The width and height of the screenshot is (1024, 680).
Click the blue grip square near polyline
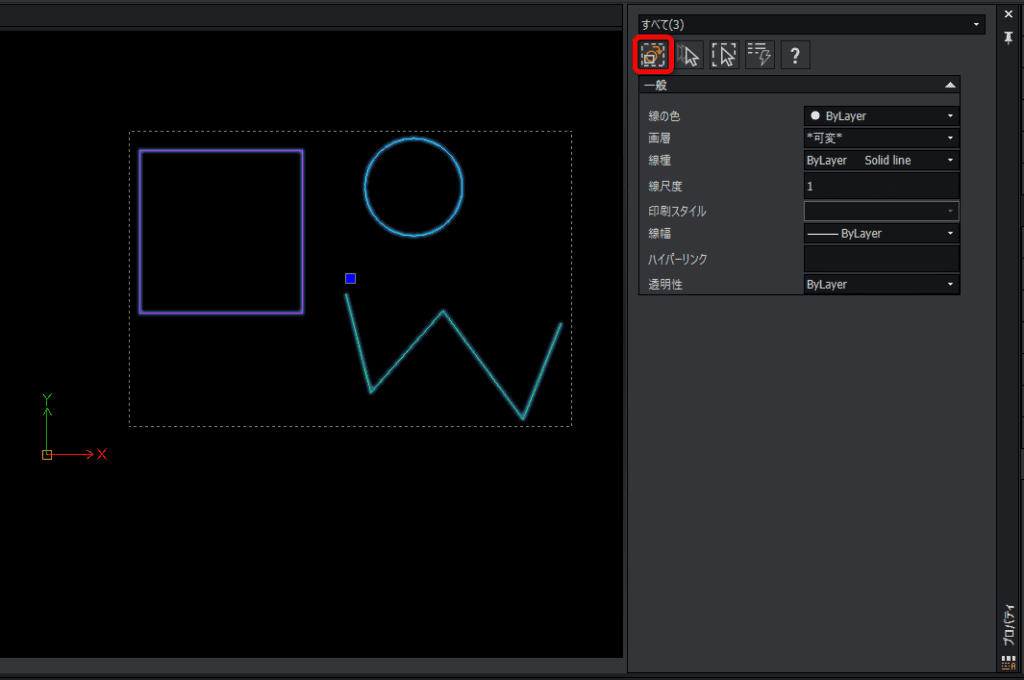click(x=350, y=278)
